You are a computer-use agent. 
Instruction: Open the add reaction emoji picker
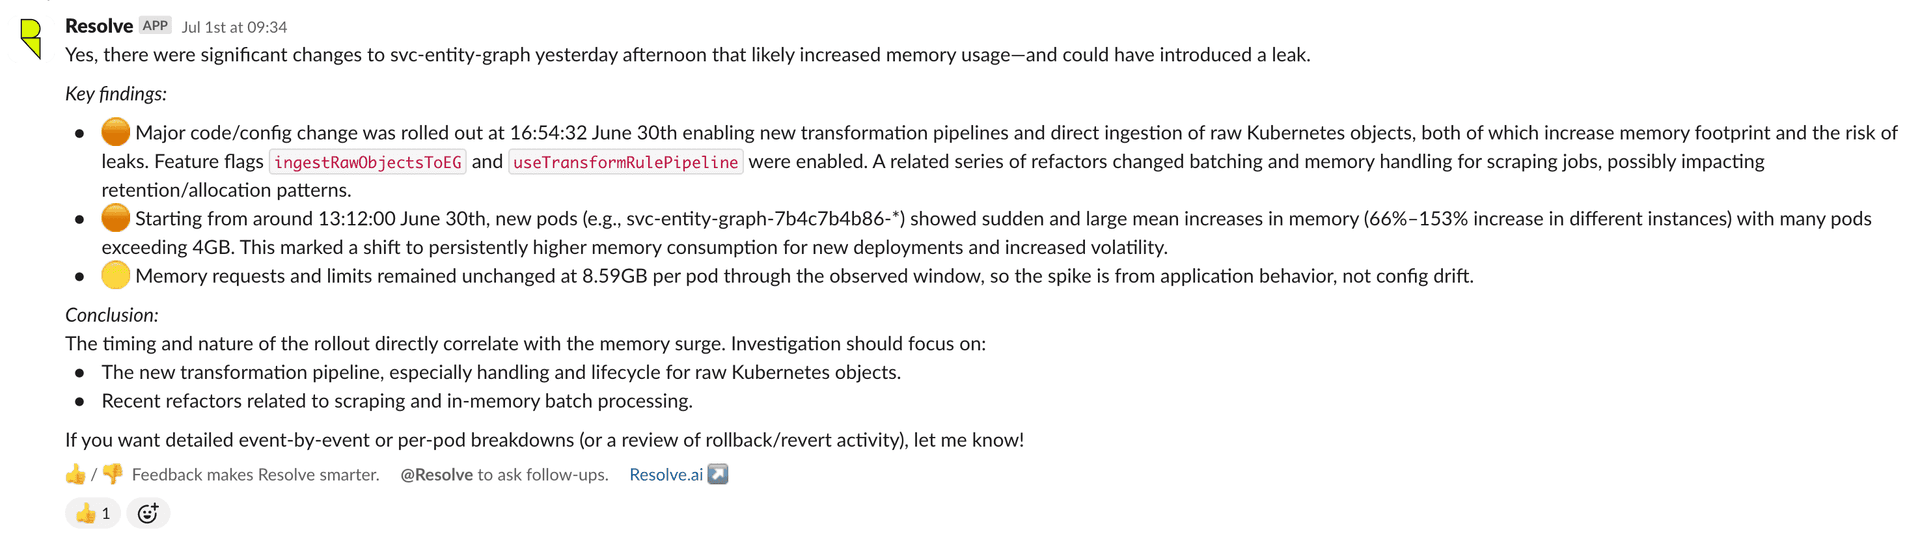point(148,513)
